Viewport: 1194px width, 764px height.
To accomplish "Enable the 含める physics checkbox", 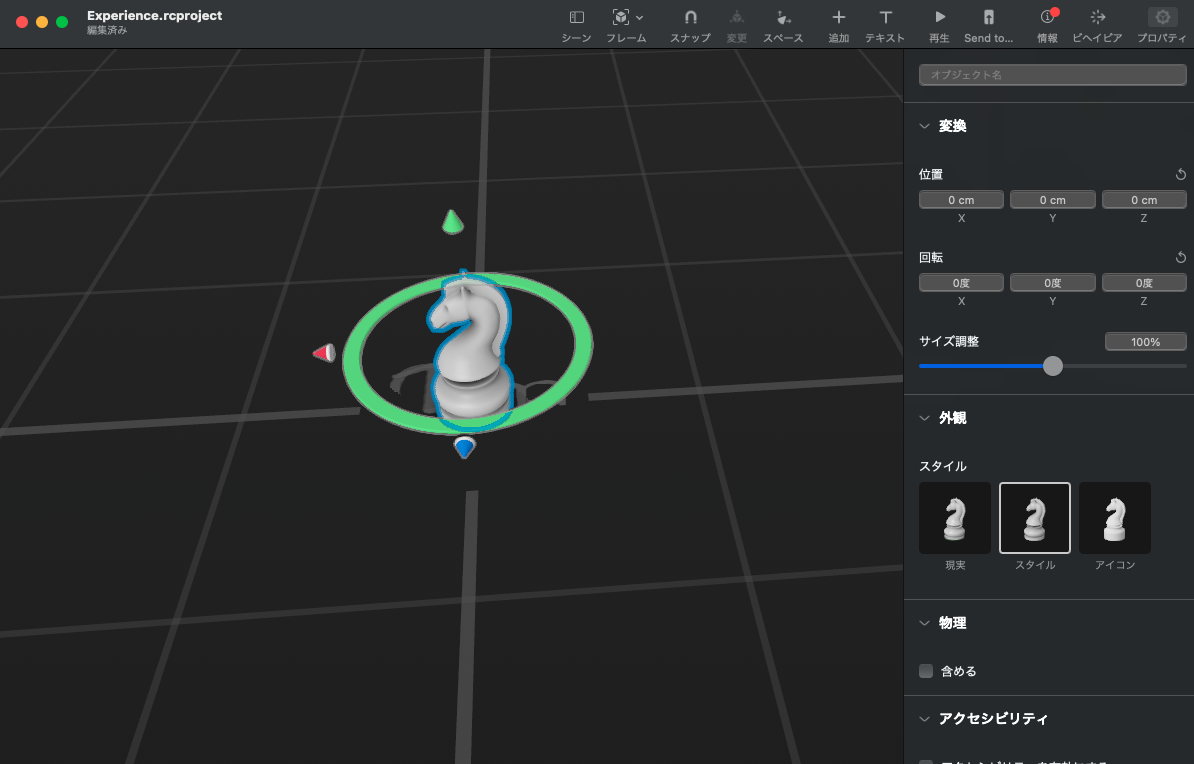I will coord(926,671).
